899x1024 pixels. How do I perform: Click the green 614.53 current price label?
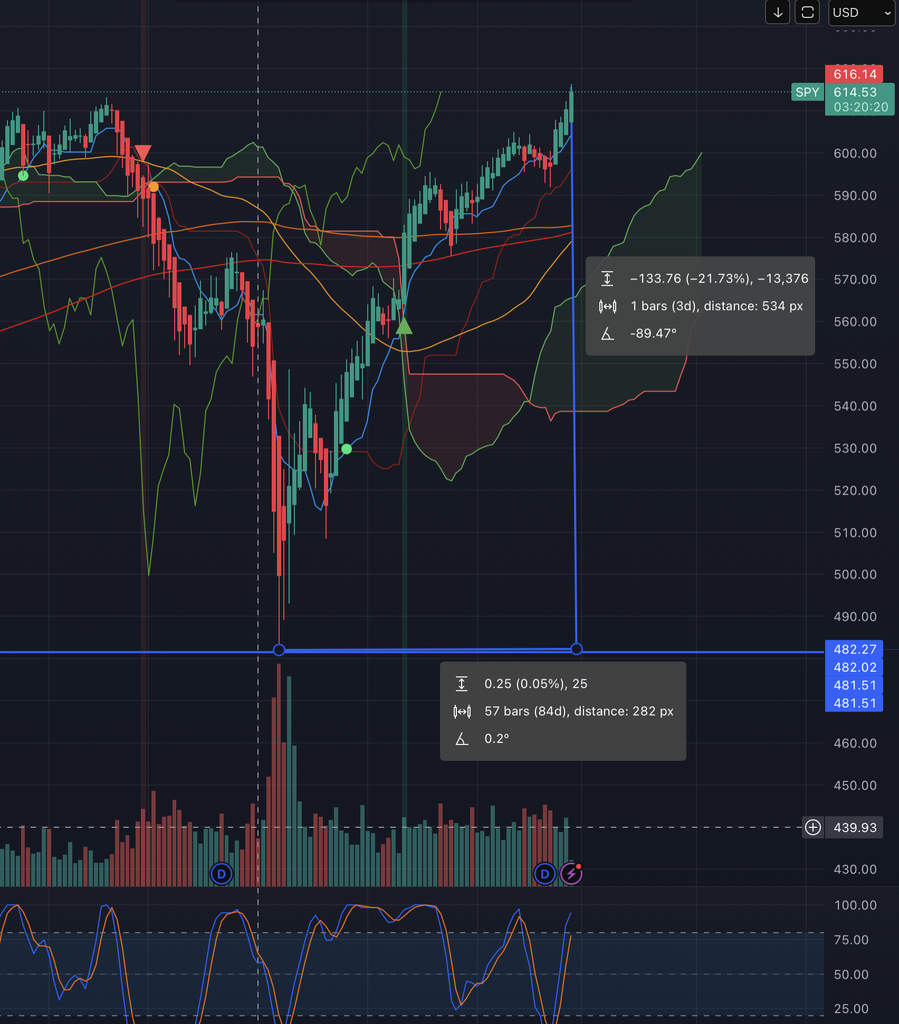854,92
